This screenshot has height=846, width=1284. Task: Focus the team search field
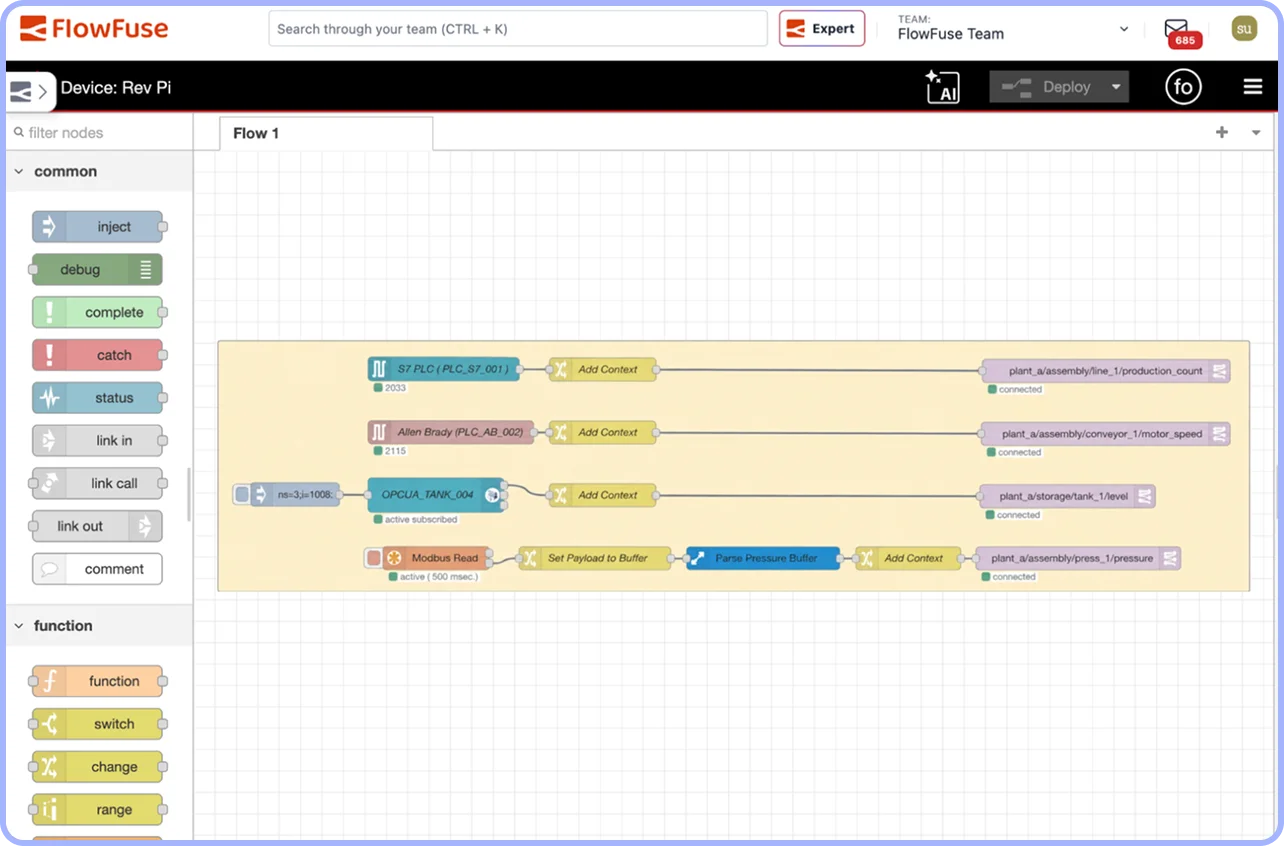(x=518, y=29)
